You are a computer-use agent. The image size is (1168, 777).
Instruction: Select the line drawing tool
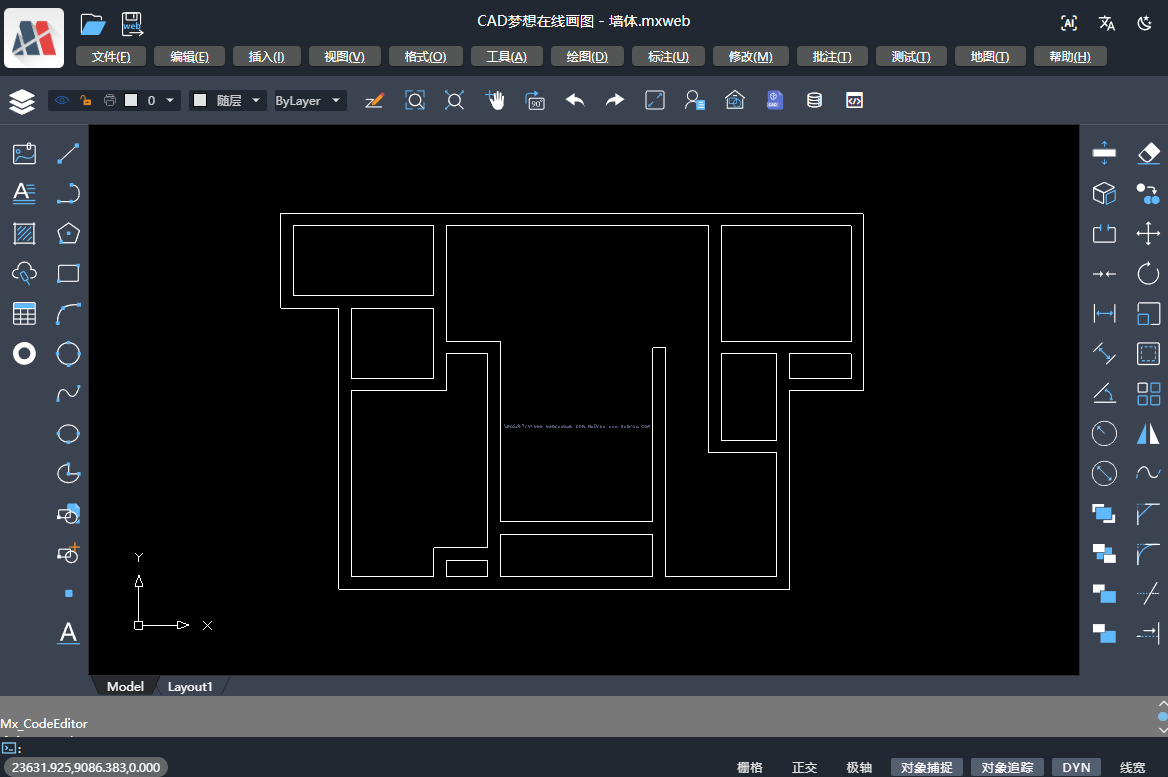[x=69, y=153]
